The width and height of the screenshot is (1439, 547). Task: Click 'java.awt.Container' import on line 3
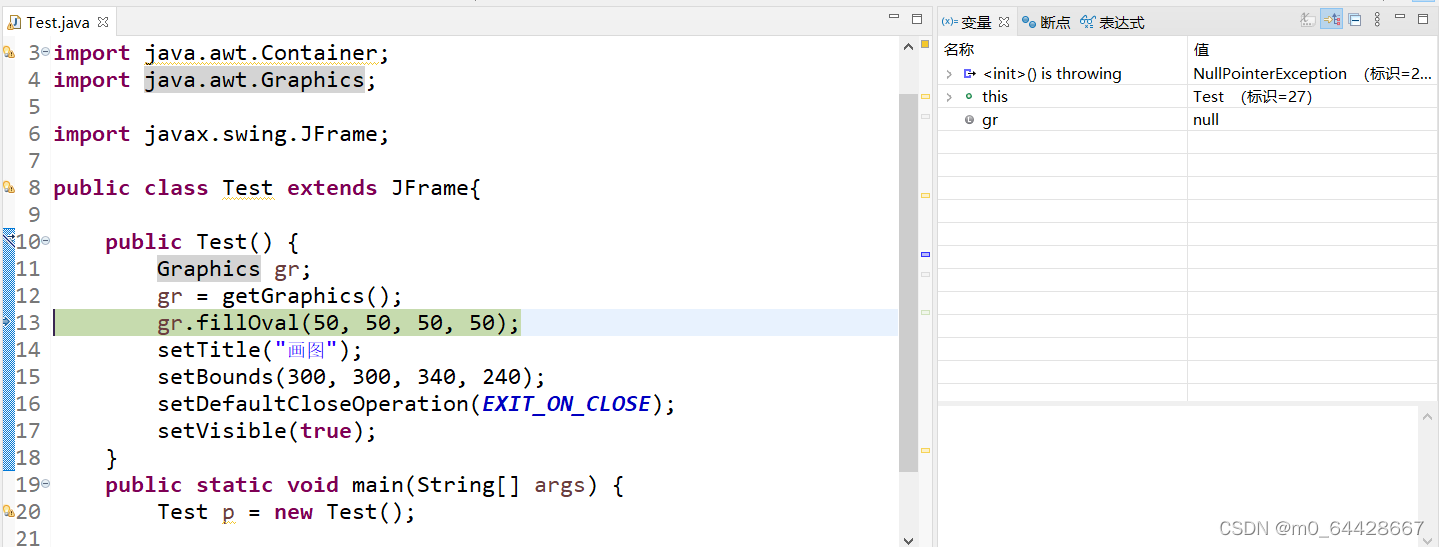(260, 53)
